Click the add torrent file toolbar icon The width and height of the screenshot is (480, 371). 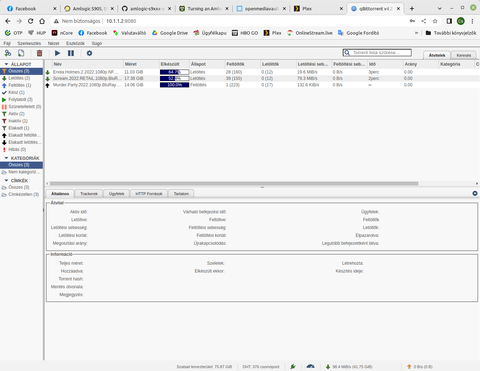point(21,53)
